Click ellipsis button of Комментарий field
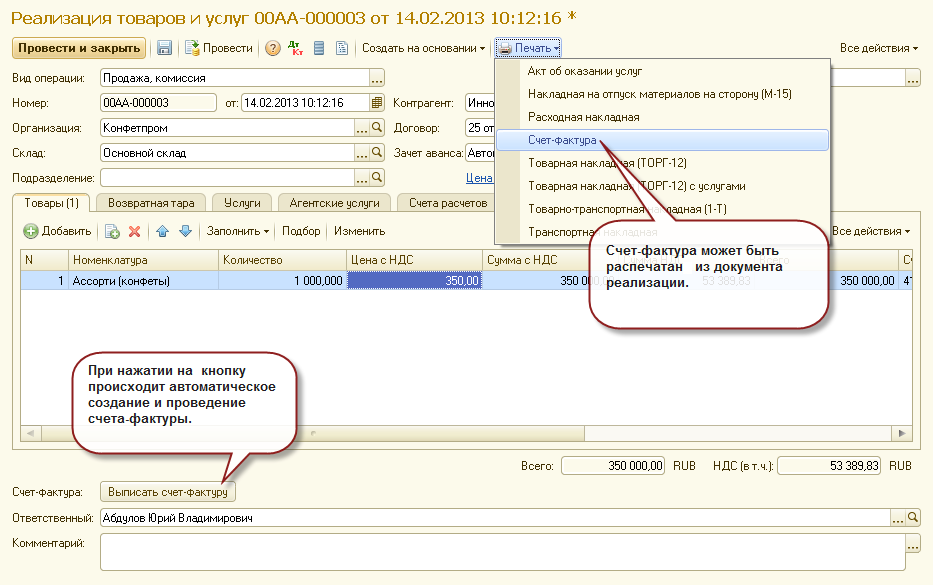Screen dimensions: 933x585 point(913,543)
